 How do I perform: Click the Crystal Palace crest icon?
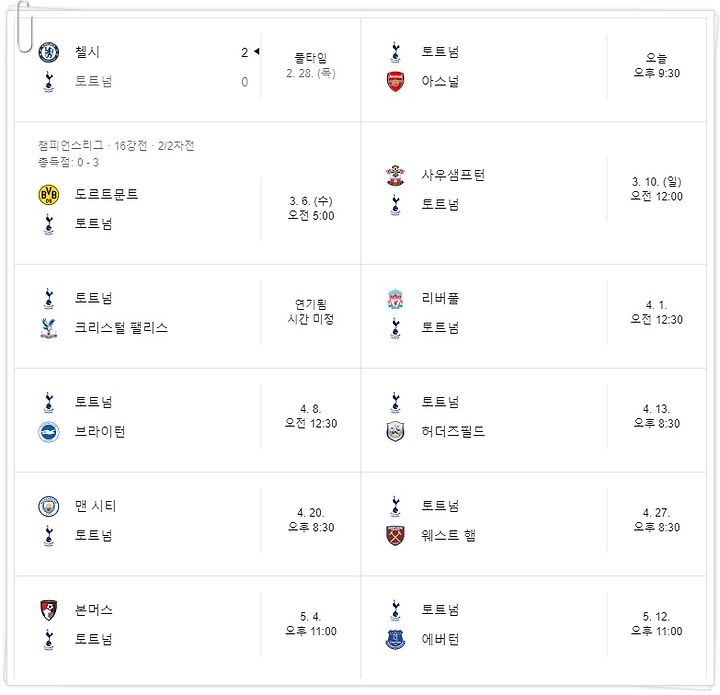click(x=49, y=328)
